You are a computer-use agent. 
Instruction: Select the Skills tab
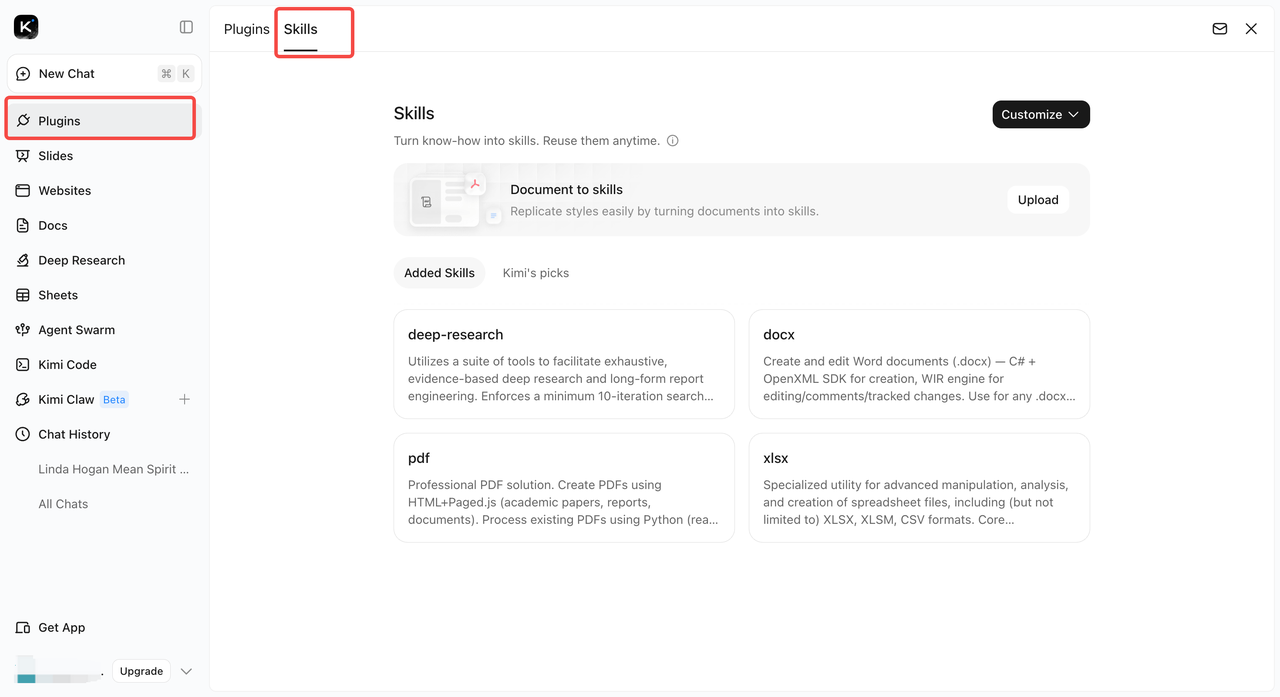point(300,29)
